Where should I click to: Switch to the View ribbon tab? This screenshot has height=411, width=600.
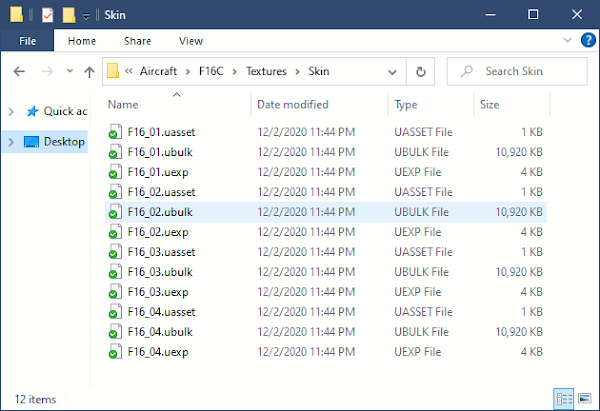(x=191, y=41)
